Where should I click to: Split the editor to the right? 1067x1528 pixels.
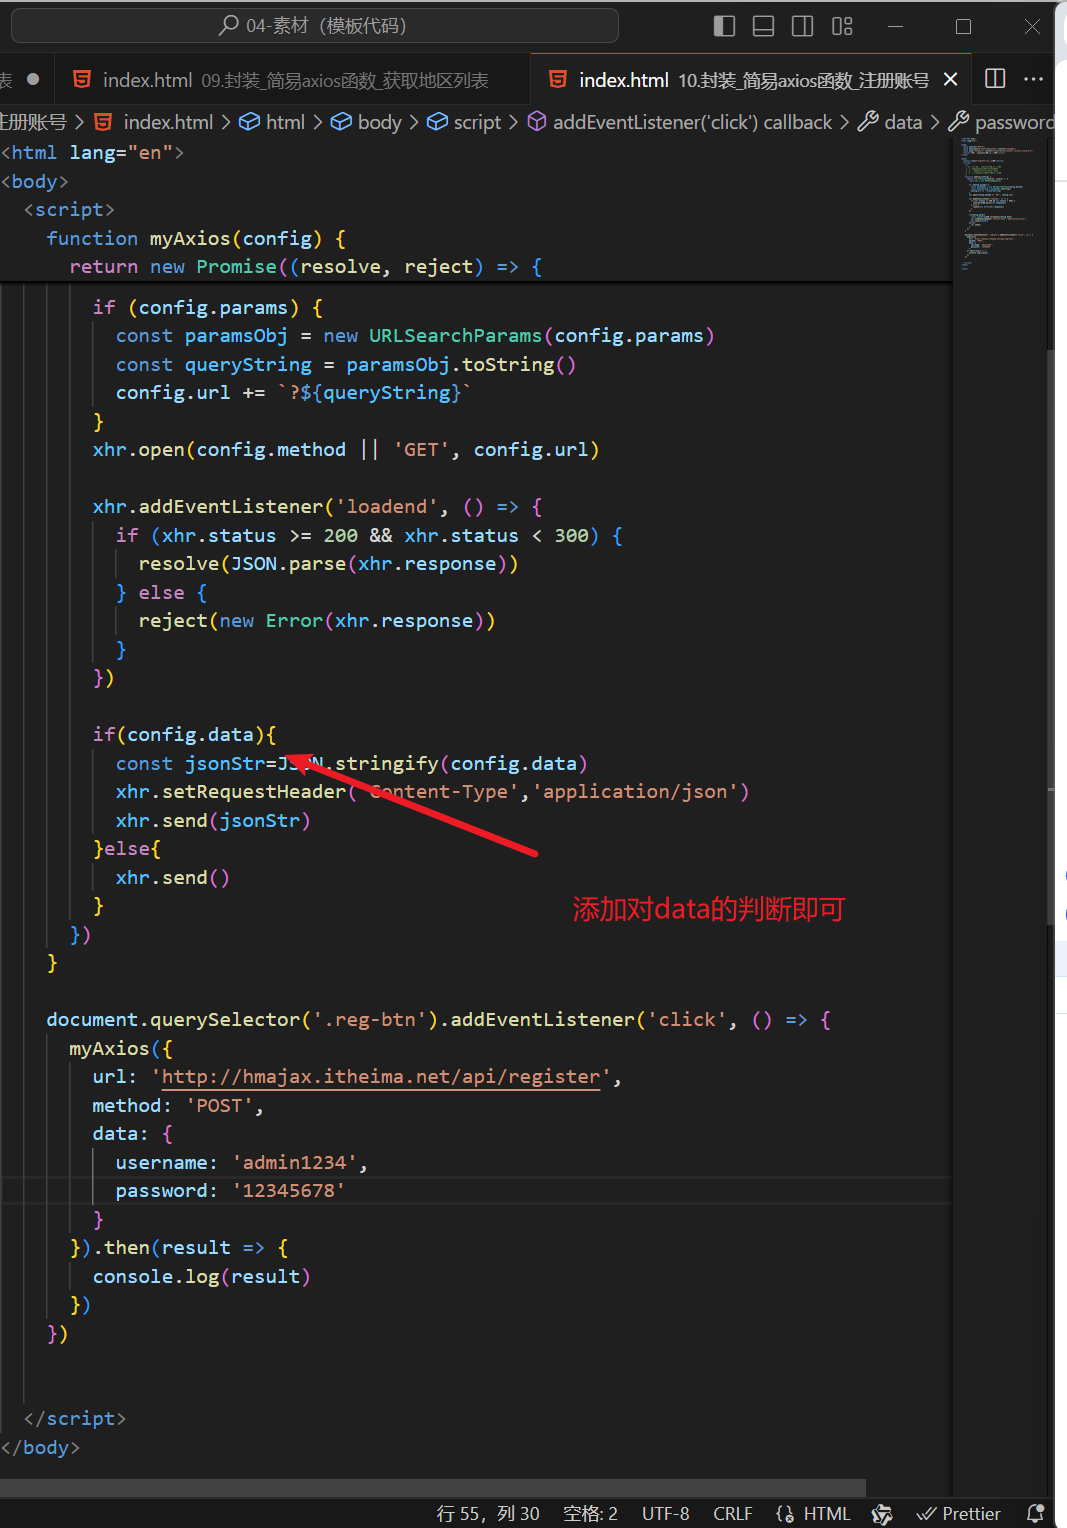(x=995, y=79)
